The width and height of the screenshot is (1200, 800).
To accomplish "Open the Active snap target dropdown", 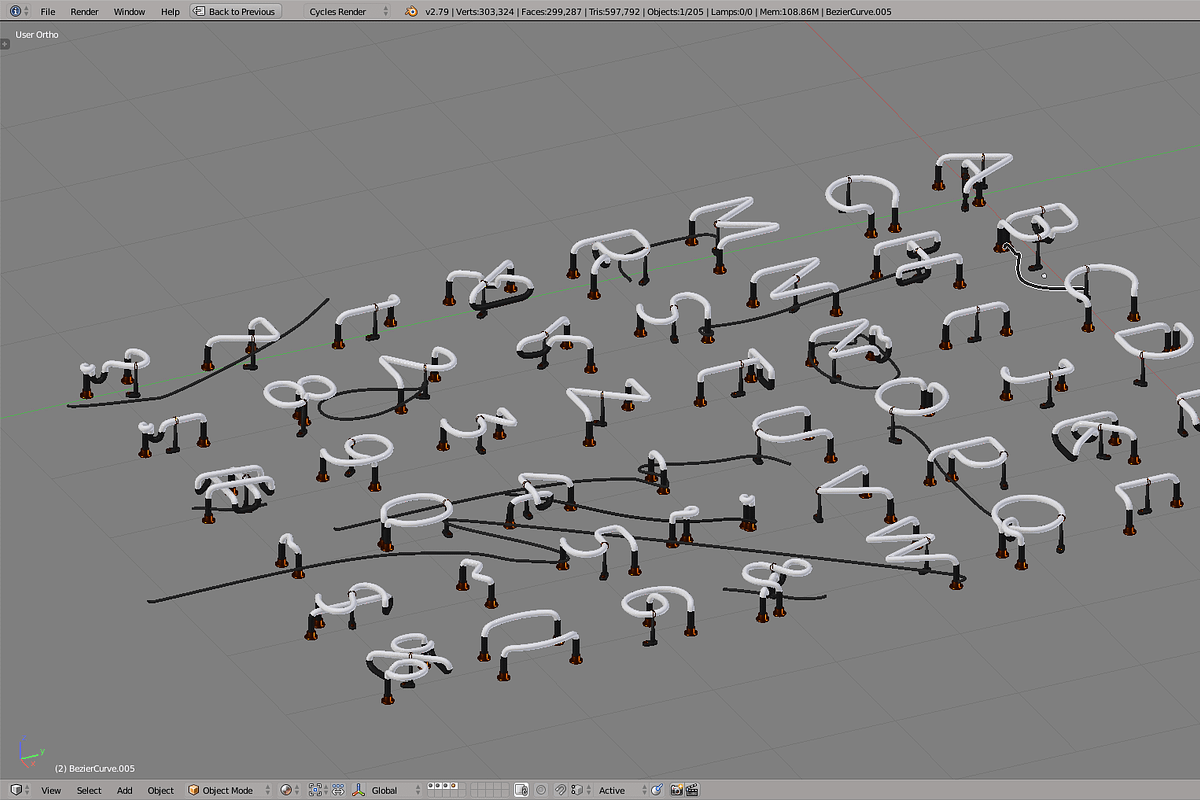I will point(620,790).
